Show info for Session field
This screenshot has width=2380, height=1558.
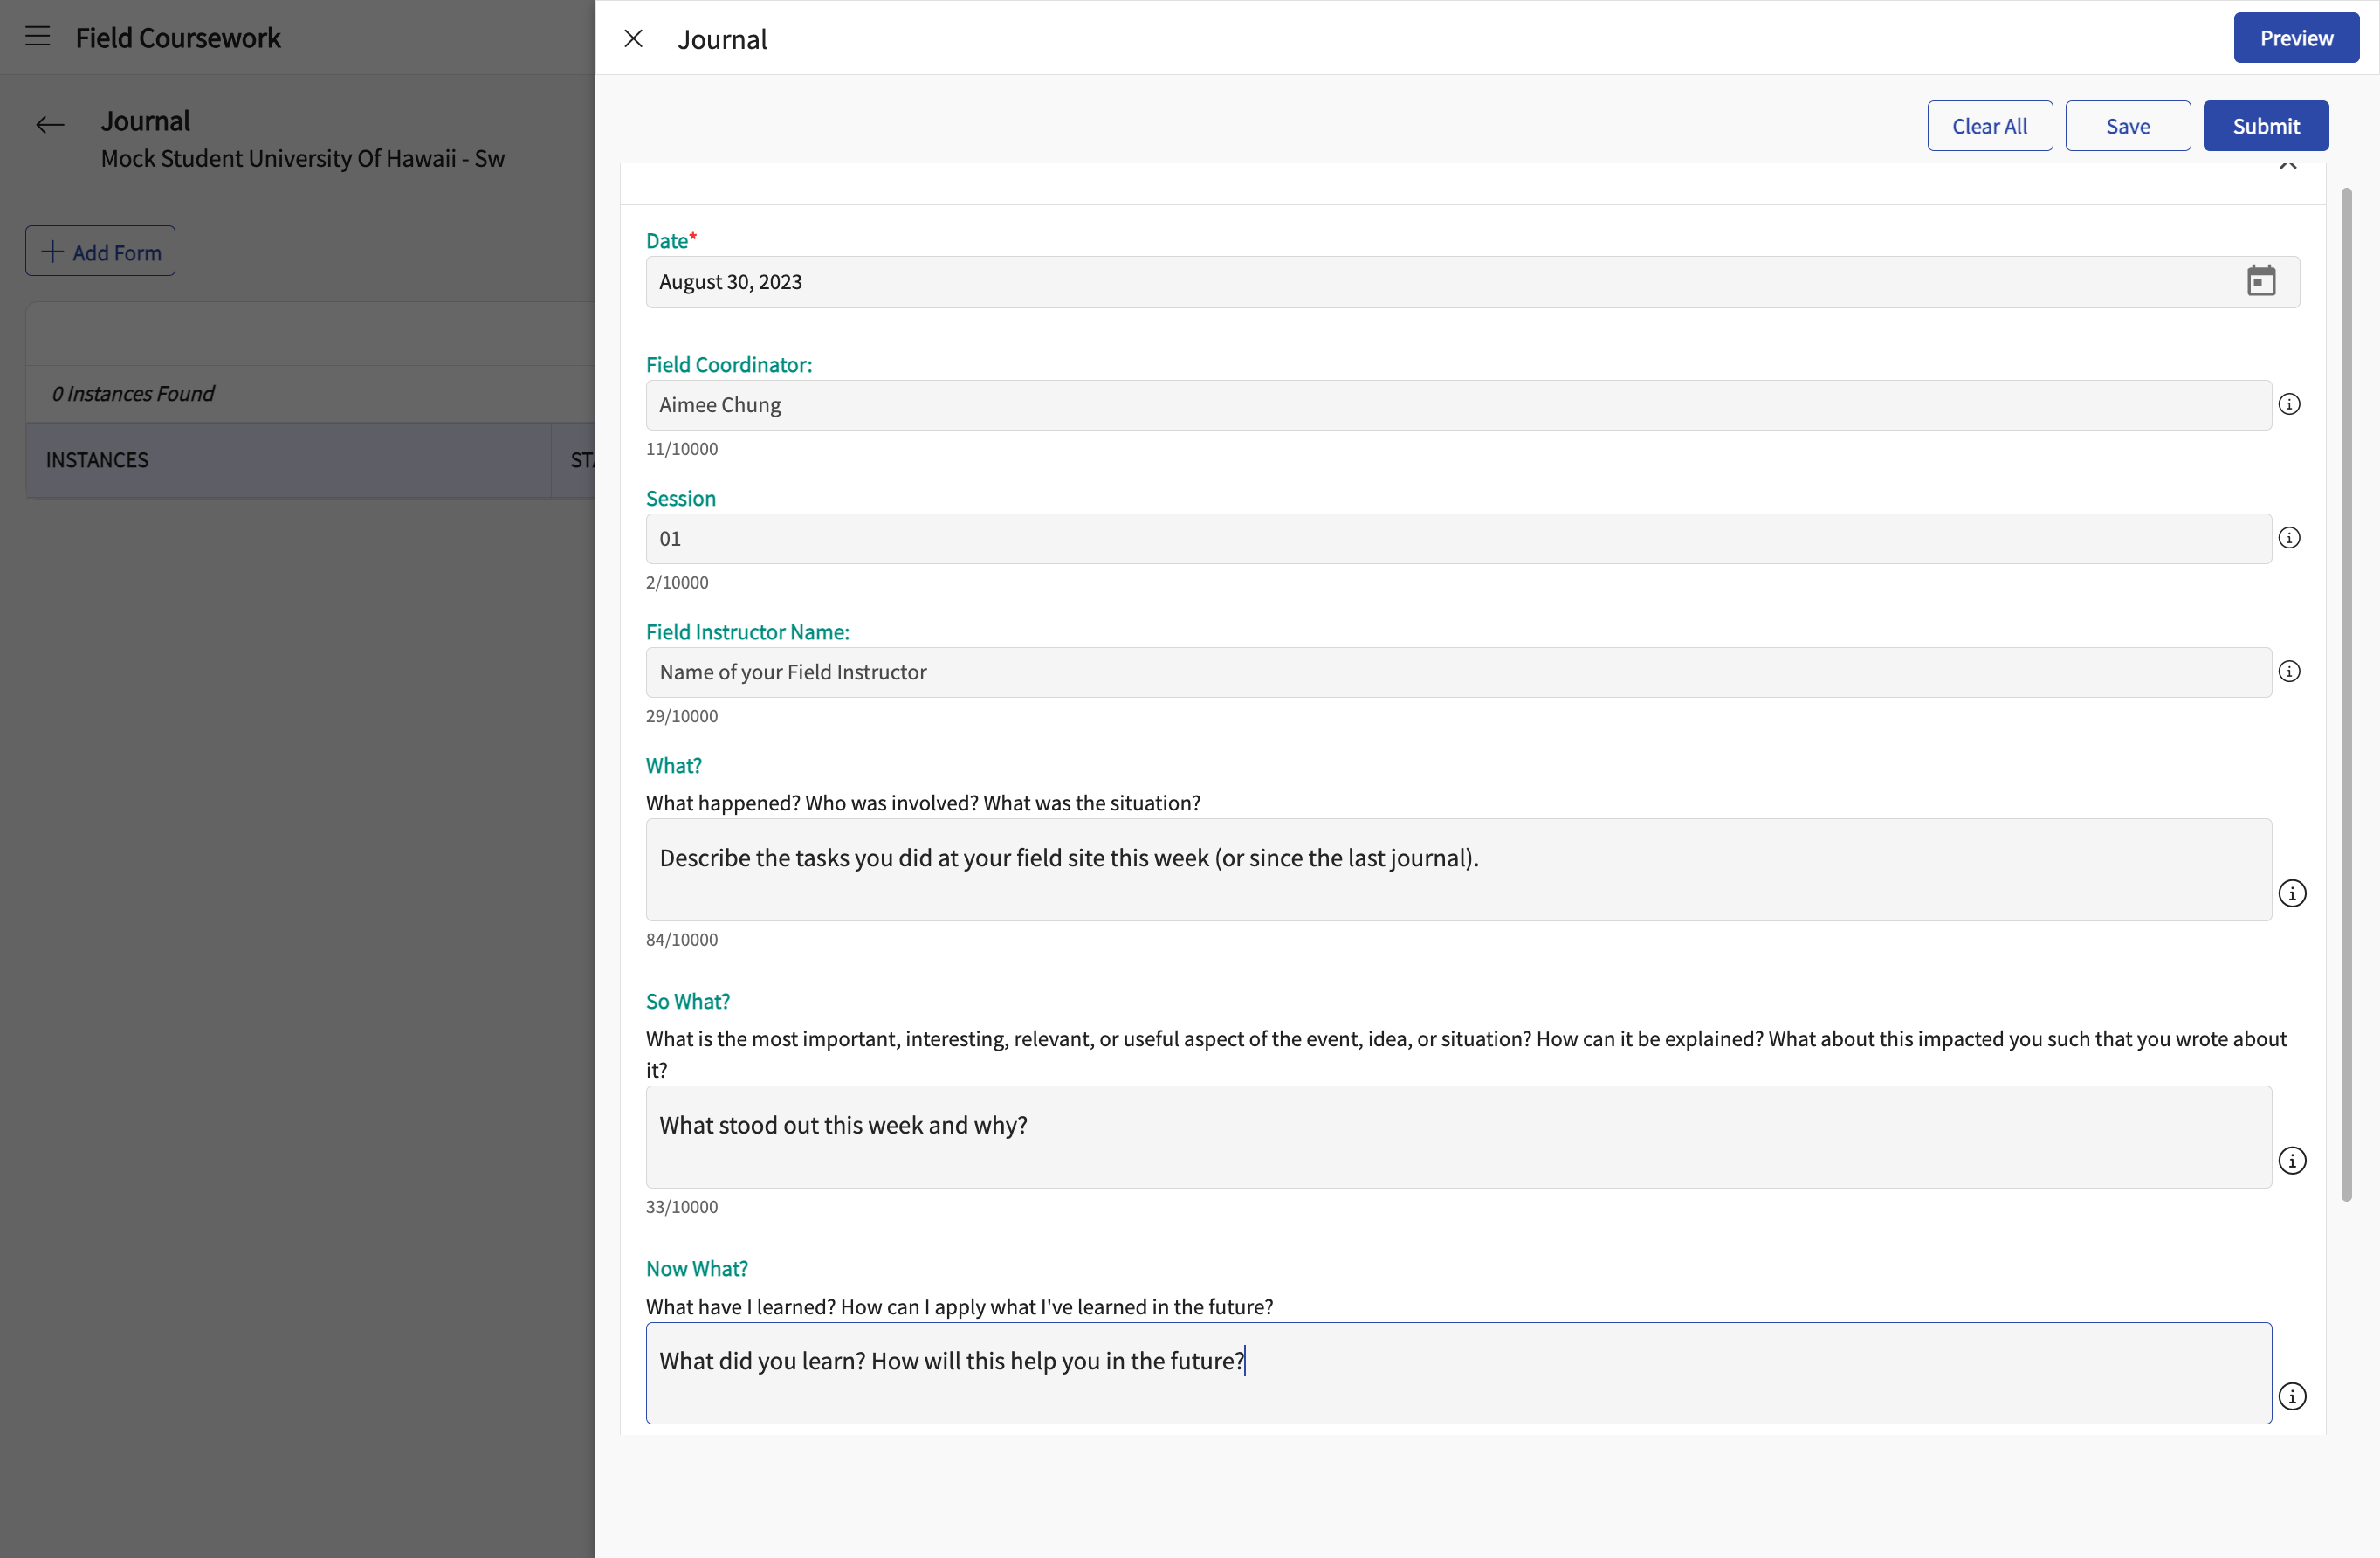[2289, 538]
